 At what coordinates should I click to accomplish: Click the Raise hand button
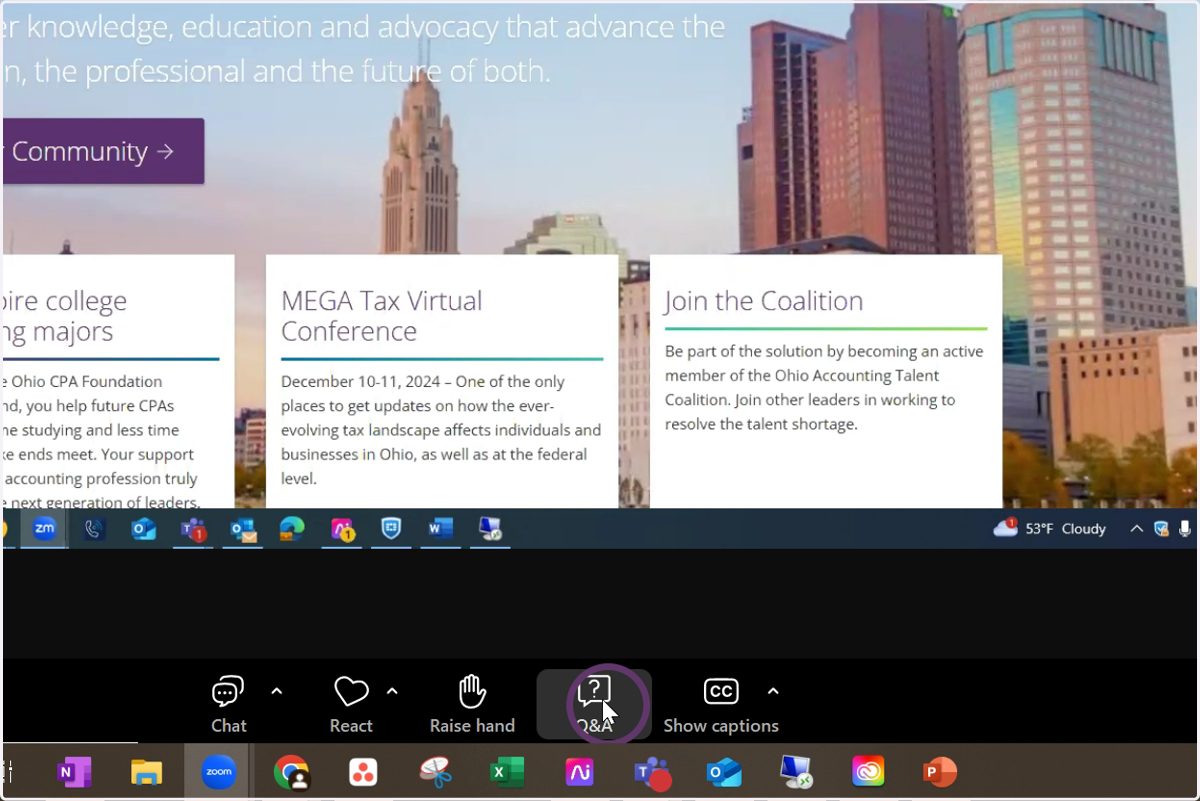[472, 704]
